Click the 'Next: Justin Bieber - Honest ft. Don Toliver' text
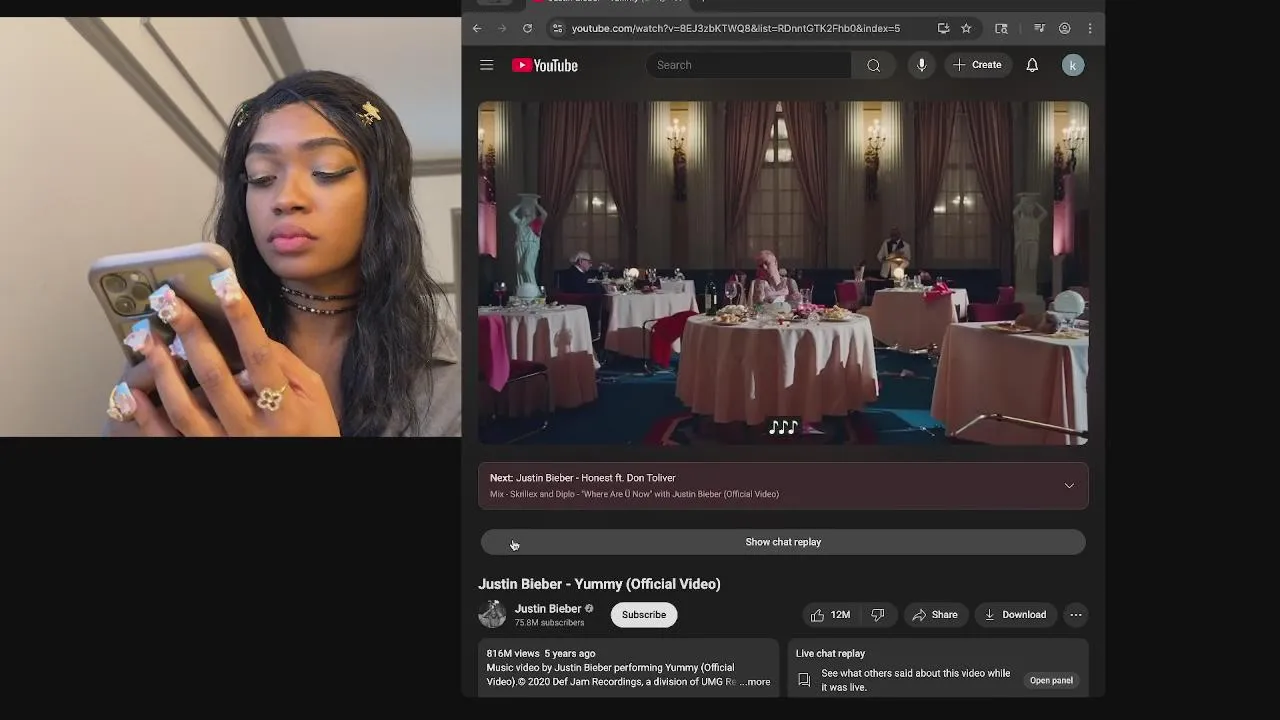Viewport: 1280px width, 720px height. coord(583,478)
